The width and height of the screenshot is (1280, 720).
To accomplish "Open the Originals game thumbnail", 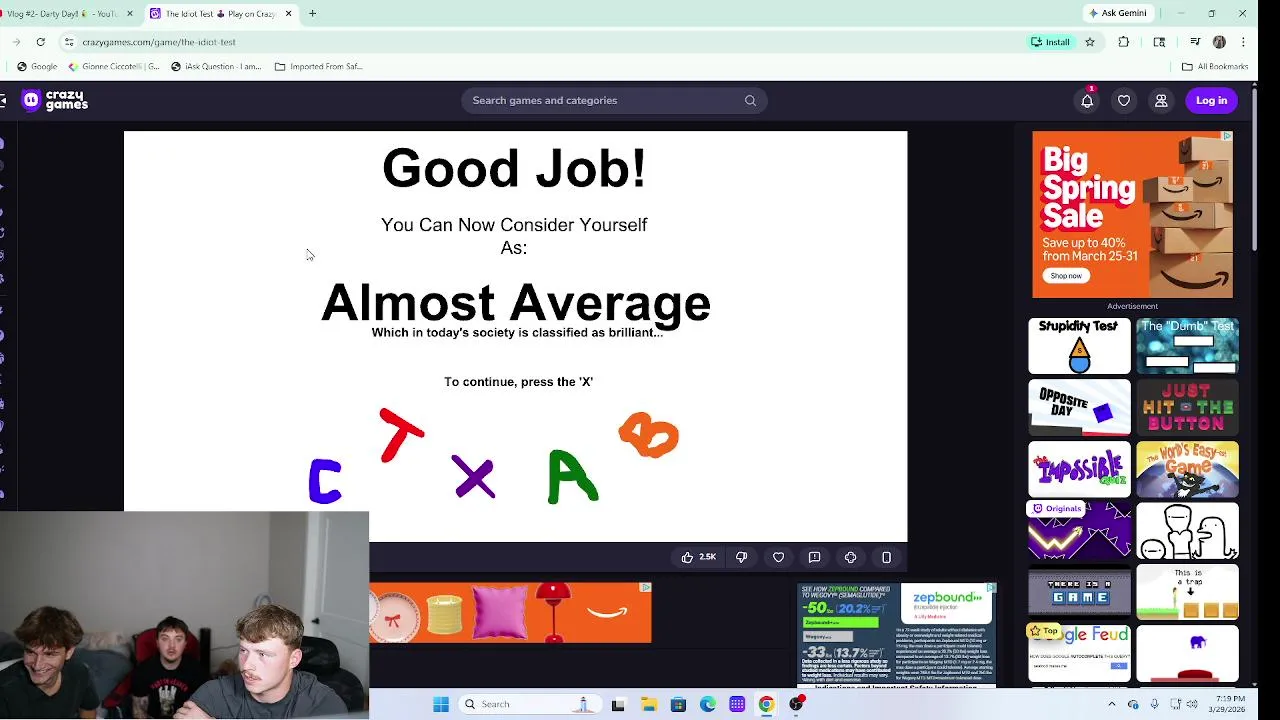I will coord(1079,531).
